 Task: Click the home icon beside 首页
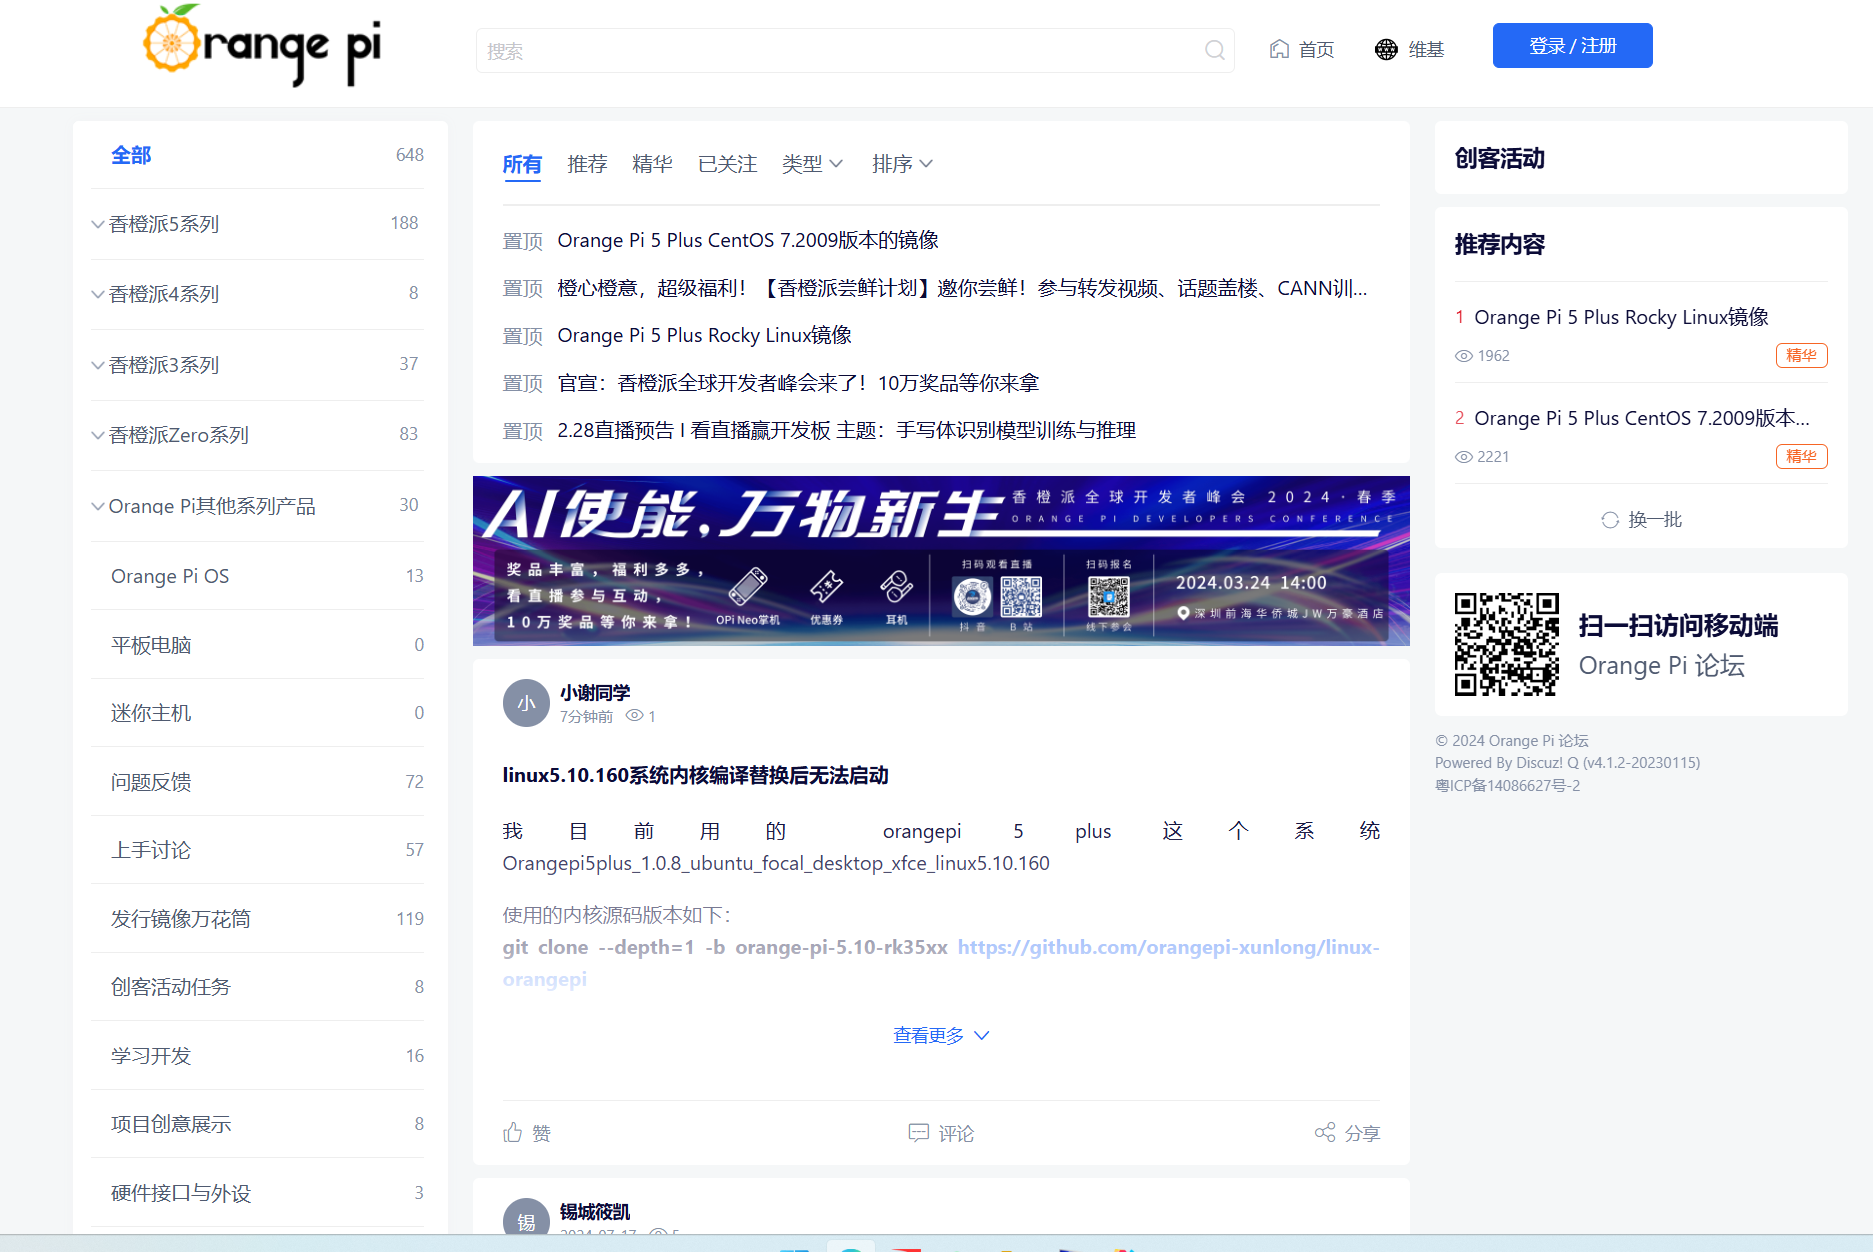click(x=1279, y=49)
